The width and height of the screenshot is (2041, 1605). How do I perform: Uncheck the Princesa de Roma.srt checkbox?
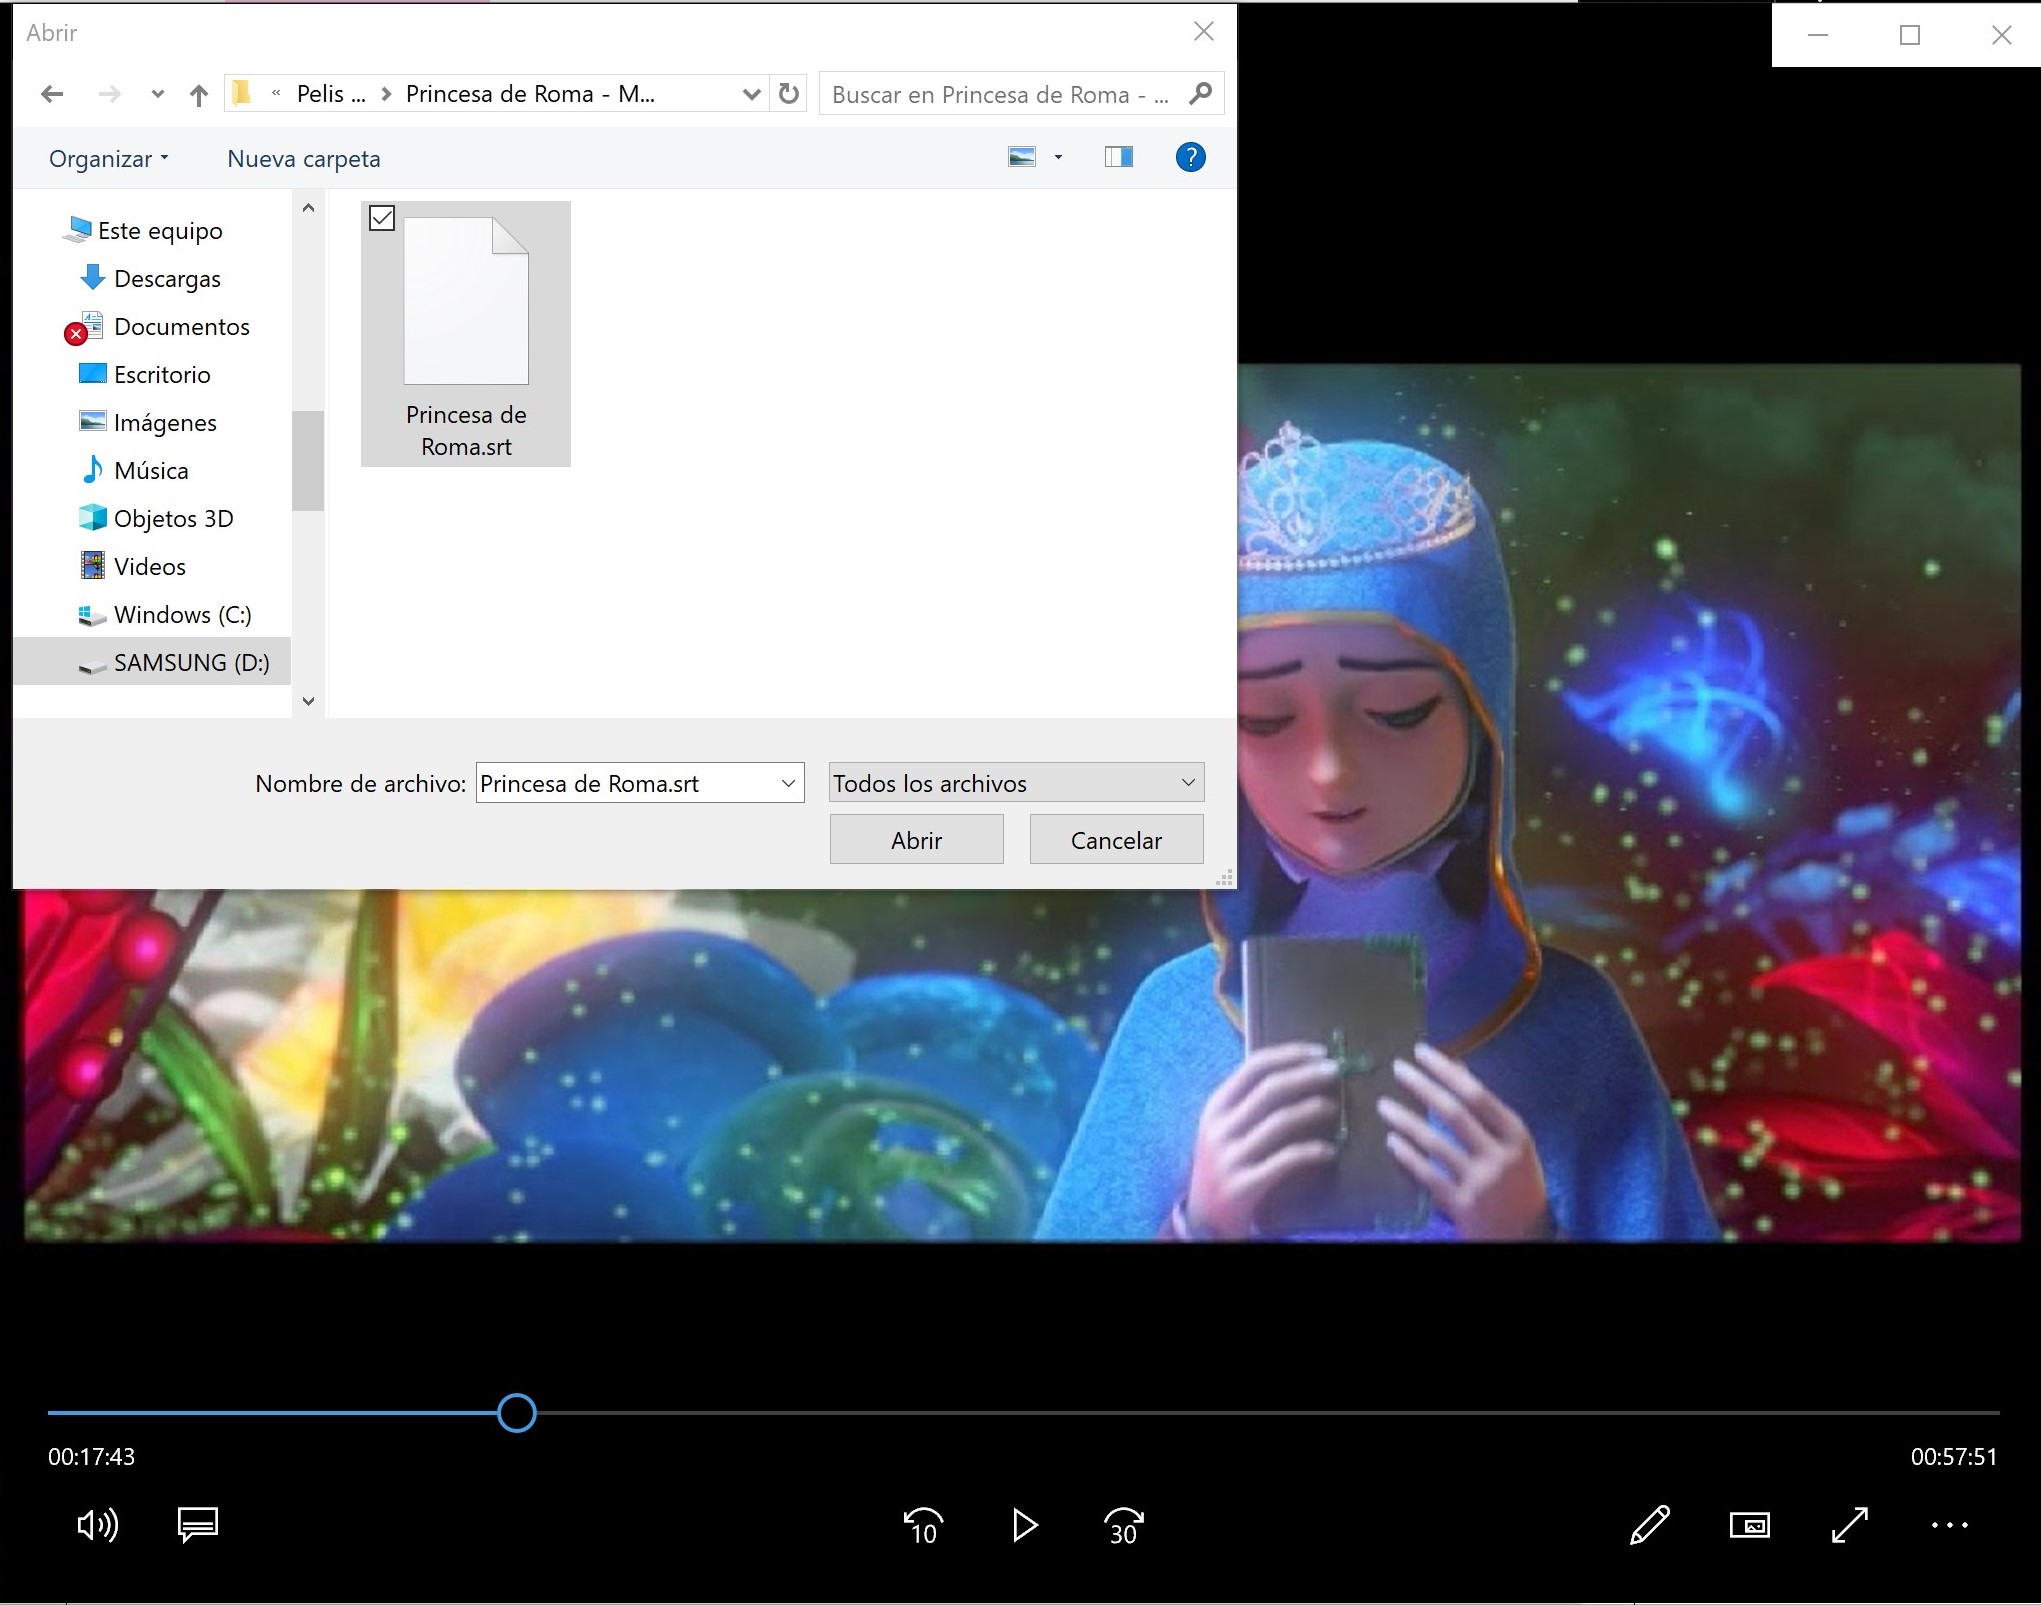pyautogui.click(x=382, y=218)
